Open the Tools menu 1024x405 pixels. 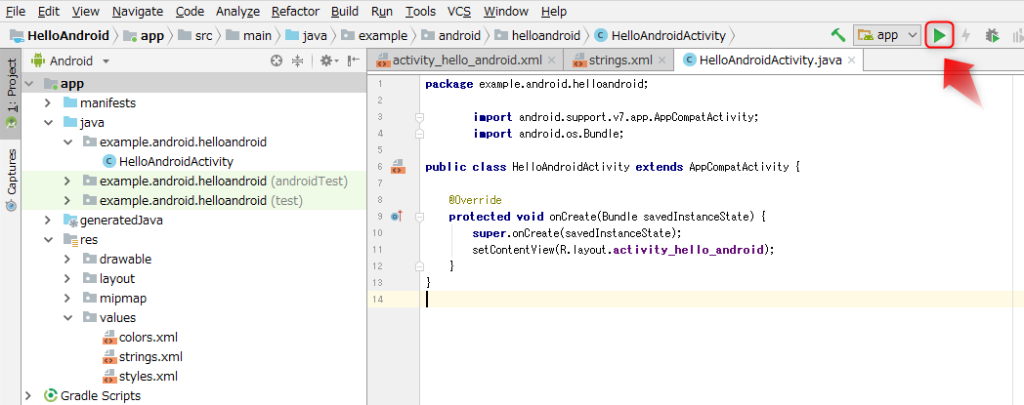[x=421, y=11]
